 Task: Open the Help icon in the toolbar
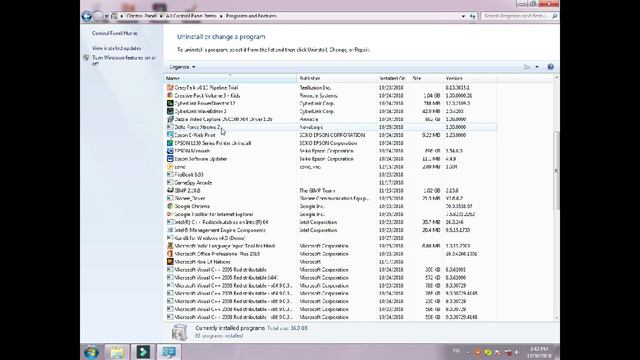[550, 67]
